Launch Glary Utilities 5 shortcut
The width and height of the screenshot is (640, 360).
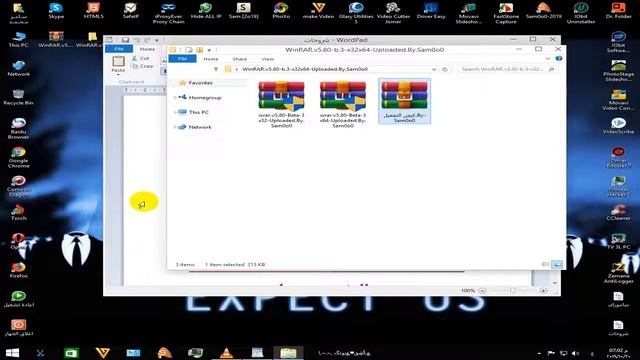point(356,13)
